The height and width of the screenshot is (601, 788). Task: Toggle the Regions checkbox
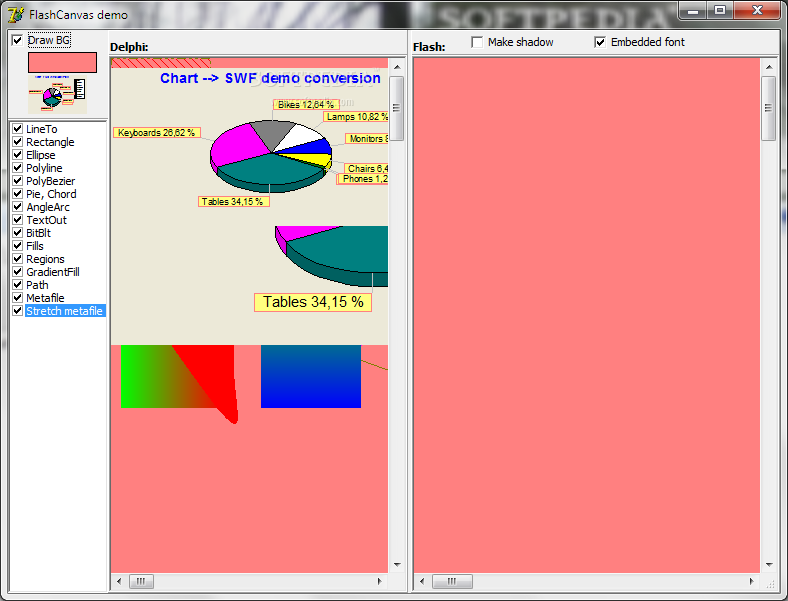(x=18, y=259)
